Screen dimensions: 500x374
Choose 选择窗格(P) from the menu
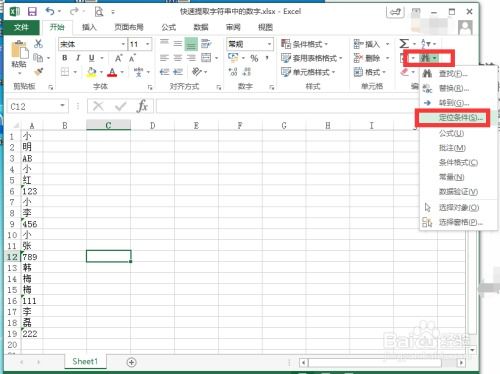pyautogui.click(x=458, y=222)
